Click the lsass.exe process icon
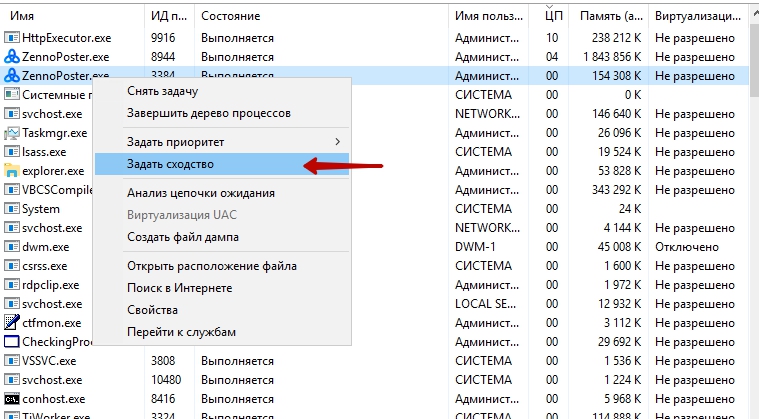 click(12, 152)
